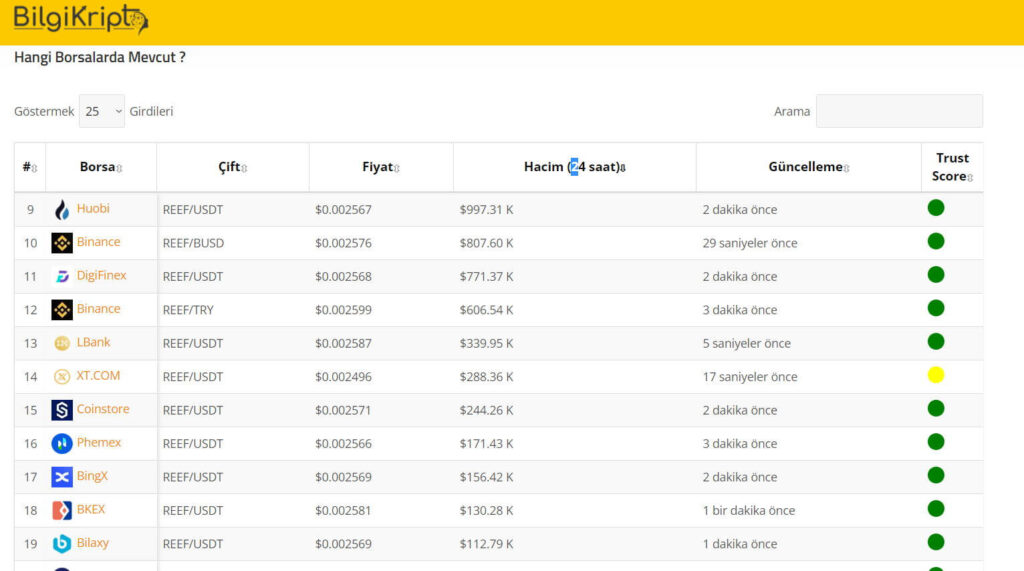Click the LBank logo icon

pyautogui.click(x=62, y=343)
